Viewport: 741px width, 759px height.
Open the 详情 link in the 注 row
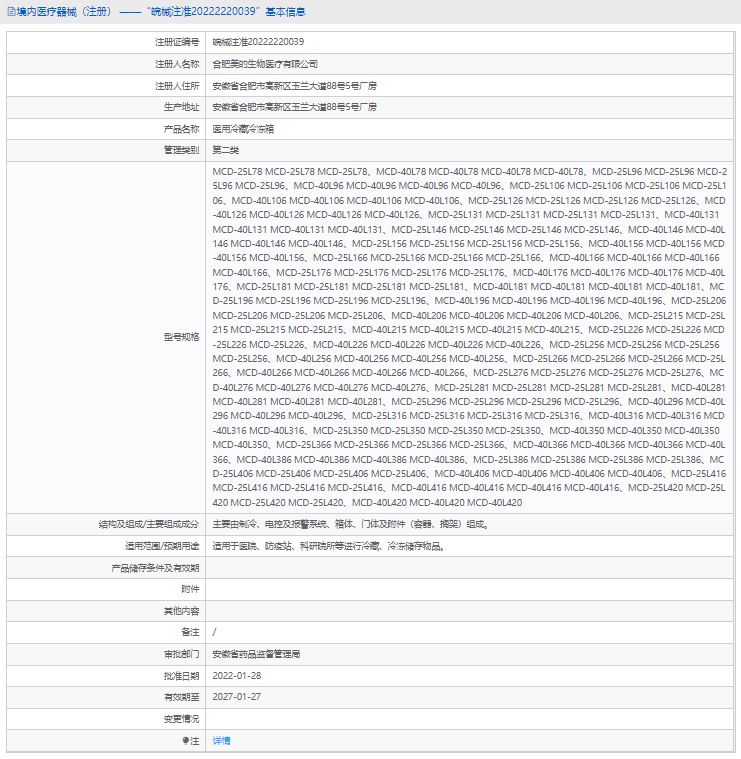click(x=221, y=741)
